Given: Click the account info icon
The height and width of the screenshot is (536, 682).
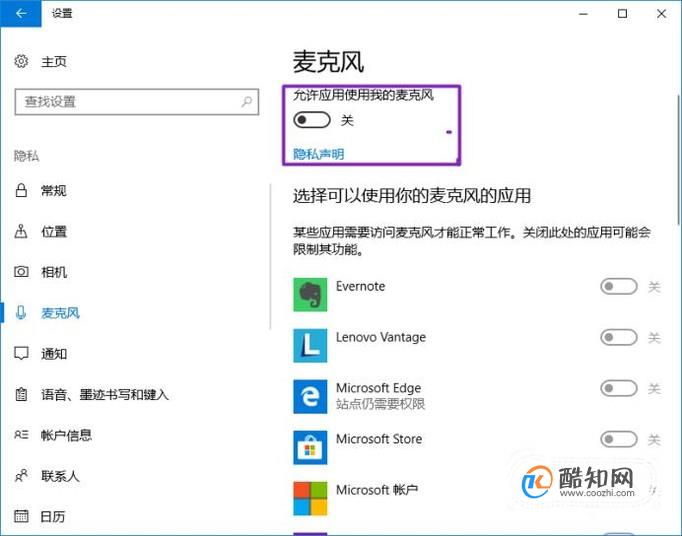Looking at the screenshot, I should pos(21,435).
